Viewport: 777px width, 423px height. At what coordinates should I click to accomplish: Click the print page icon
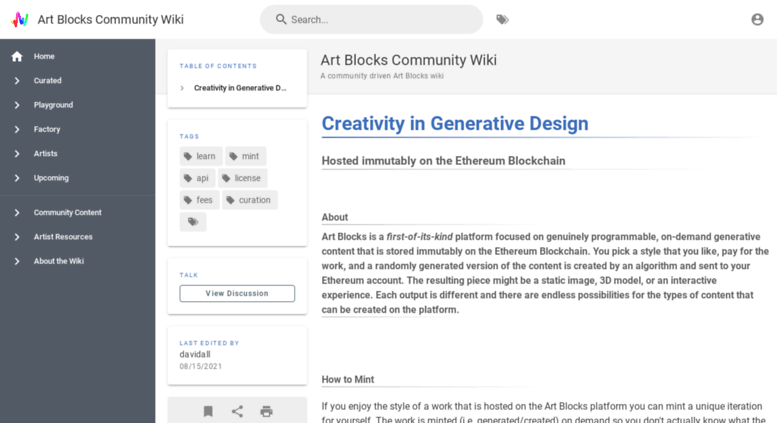pyautogui.click(x=267, y=411)
